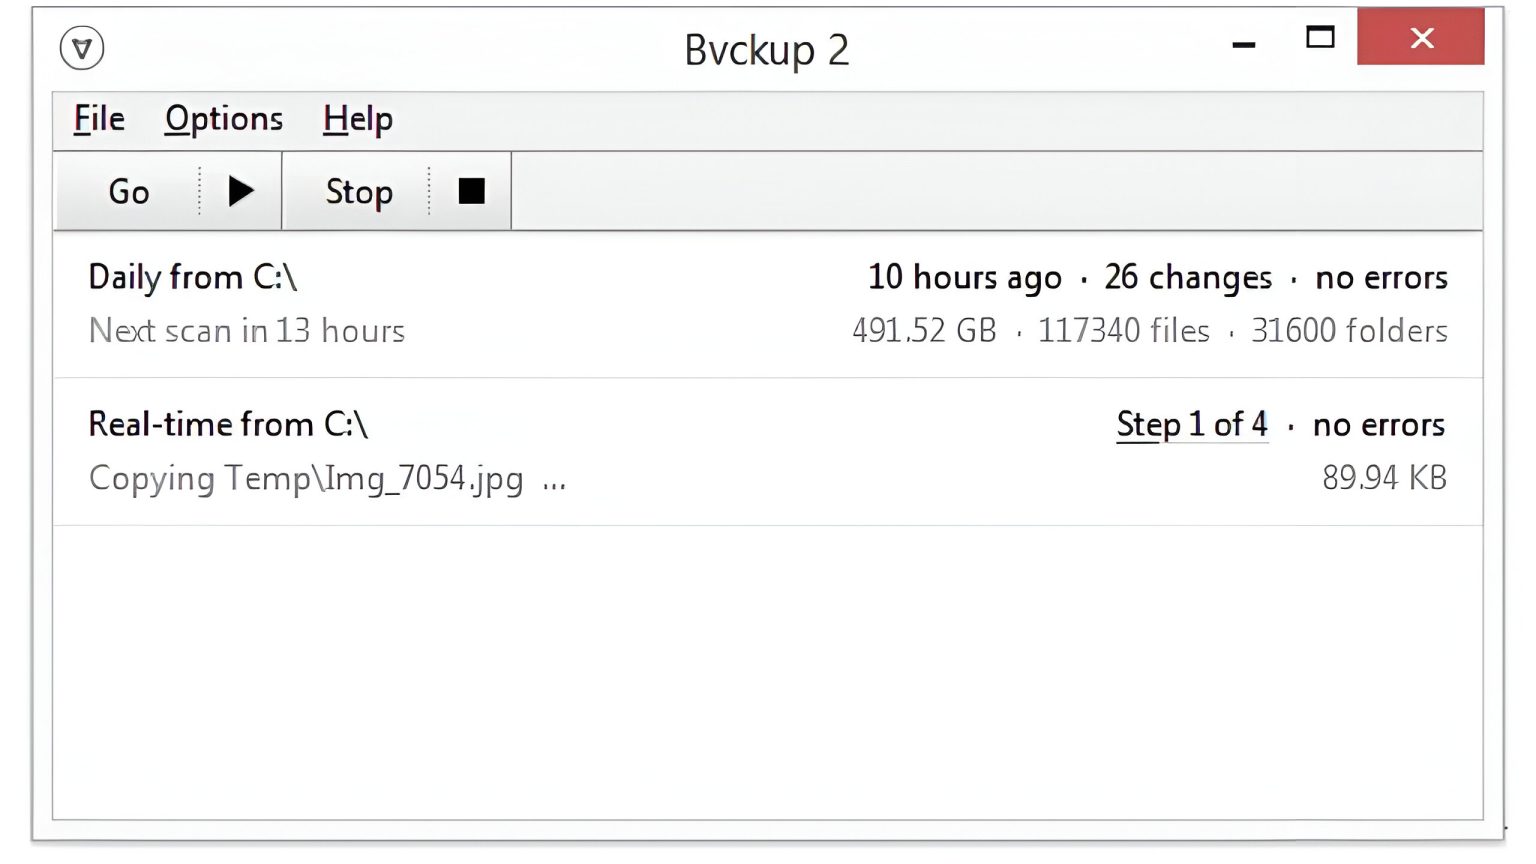Click the 'Next scan in 13 hours' text
Viewport: 1536px width, 864px height.
(x=247, y=331)
